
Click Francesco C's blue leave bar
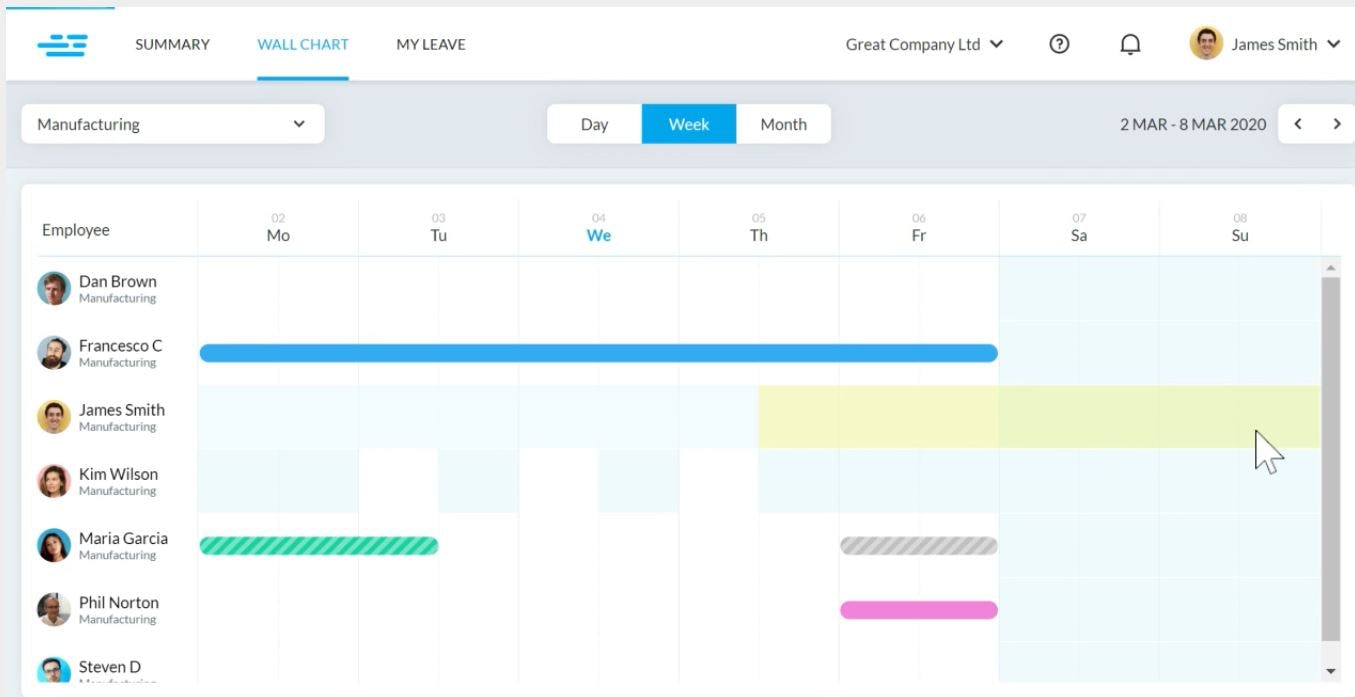(598, 352)
